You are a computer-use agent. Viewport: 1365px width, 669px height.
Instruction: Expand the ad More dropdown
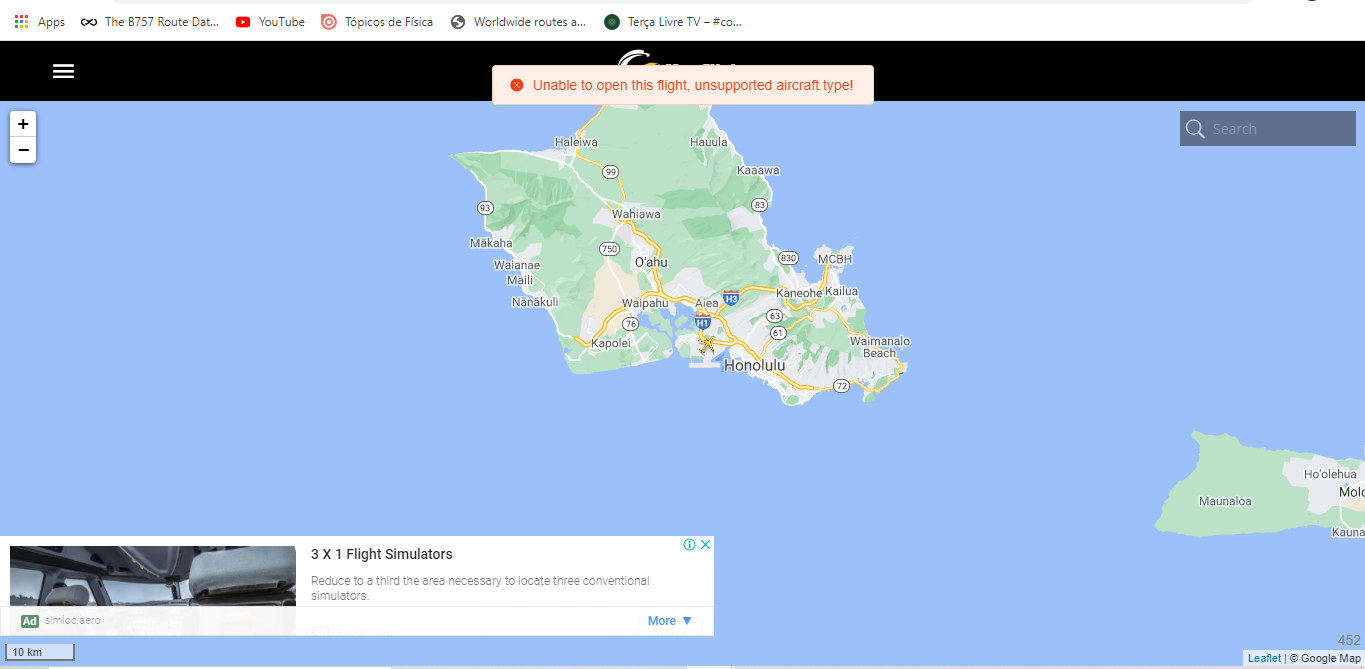click(670, 621)
